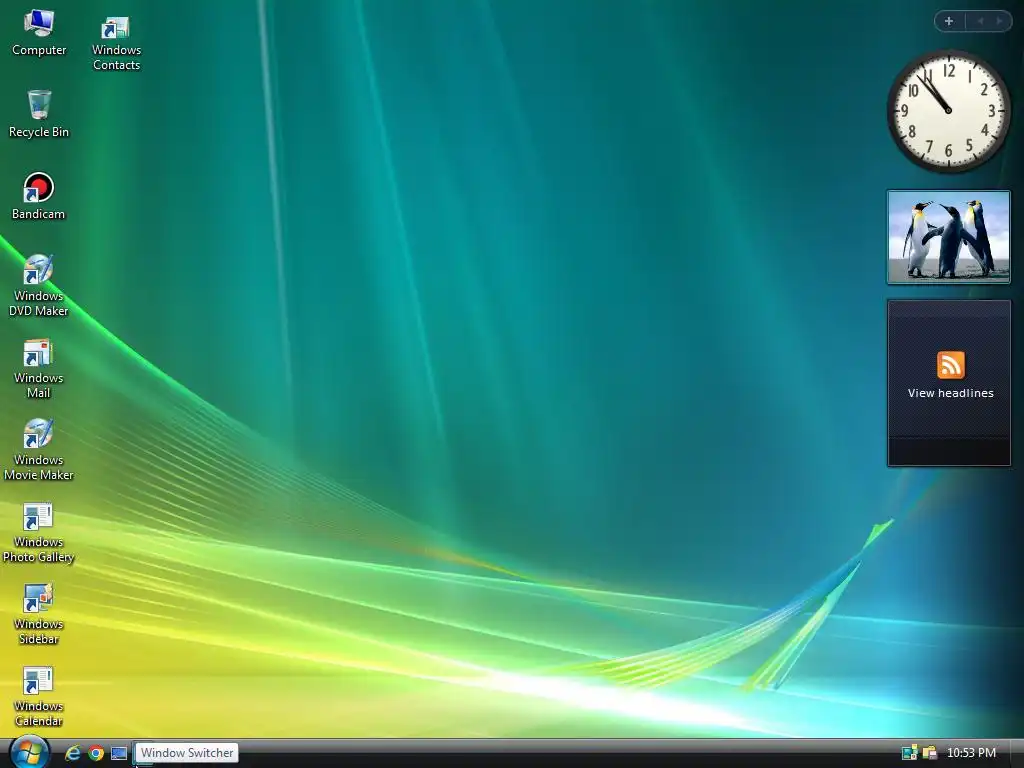The width and height of the screenshot is (1024, 768).
Task: Open the Computer desktop icon
Action: coord(39,34)
